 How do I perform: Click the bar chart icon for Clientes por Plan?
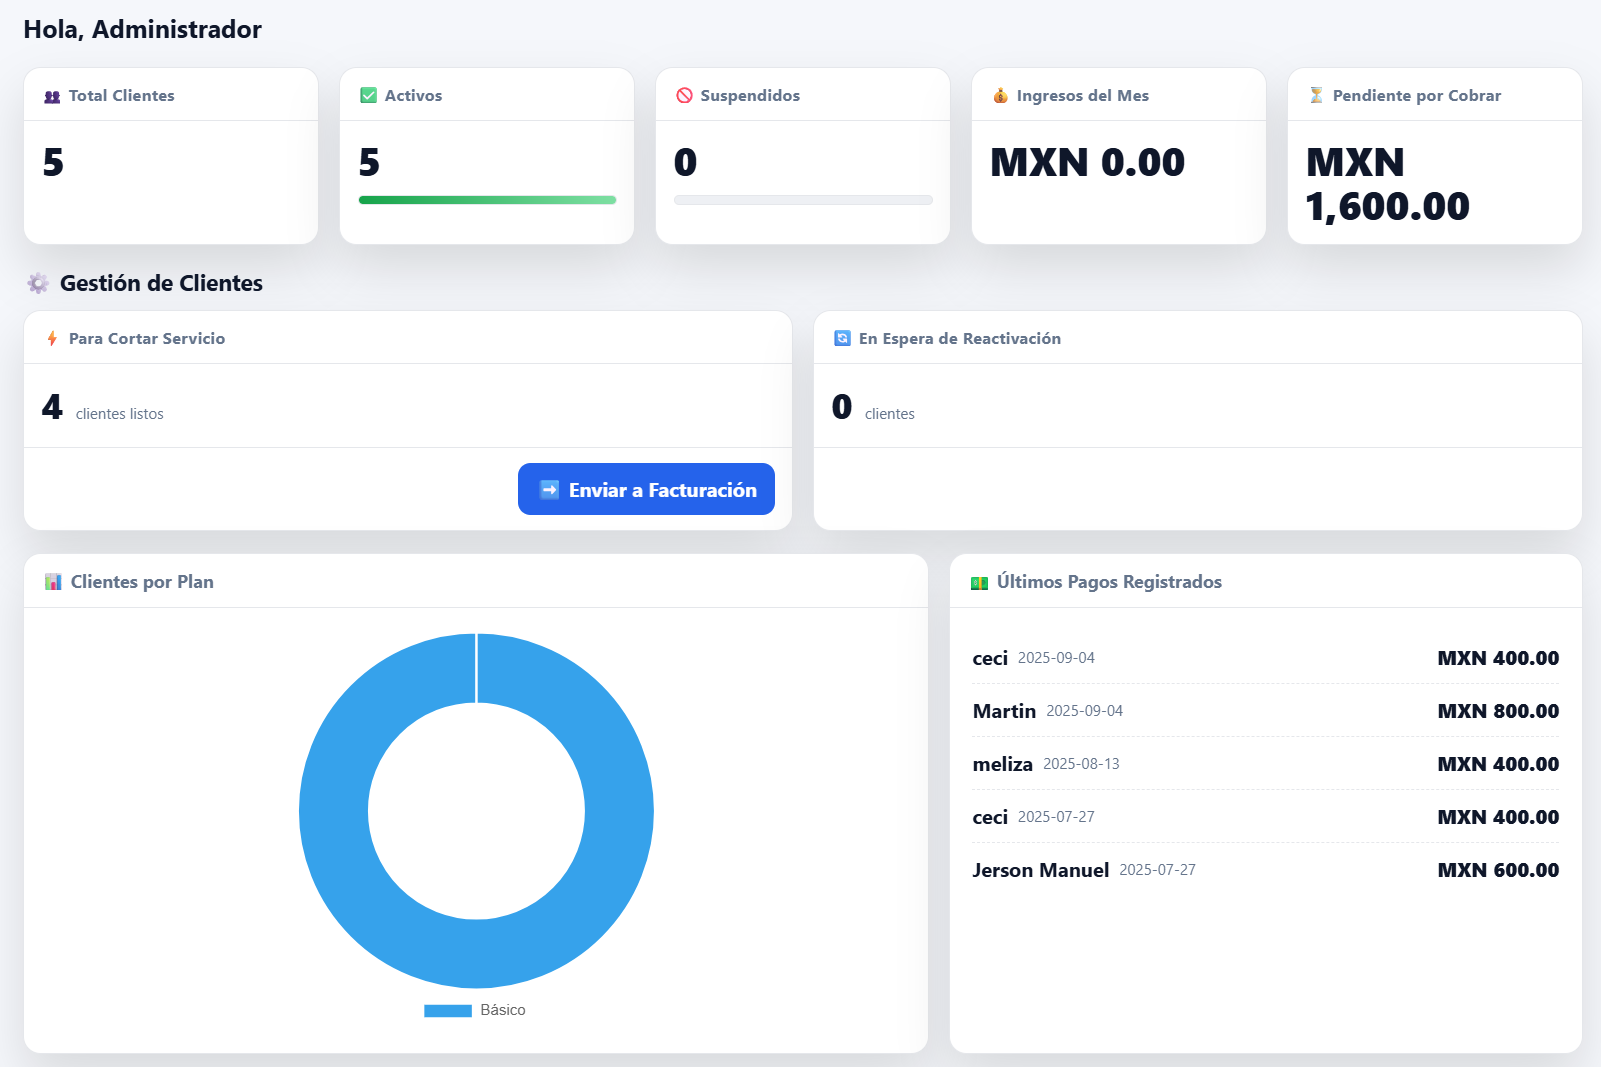pos(53,582)
